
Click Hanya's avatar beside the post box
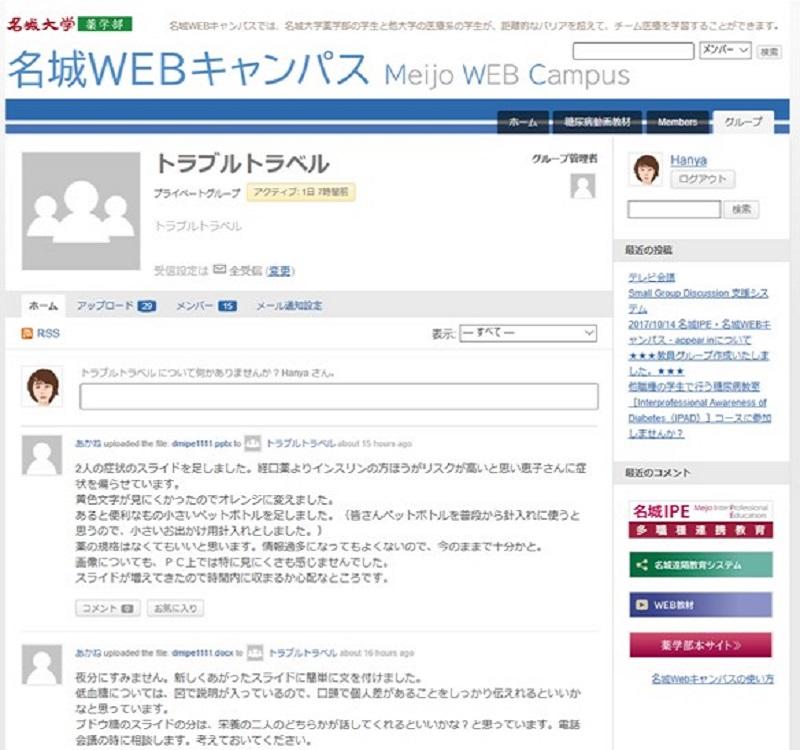tap(42, 387)
